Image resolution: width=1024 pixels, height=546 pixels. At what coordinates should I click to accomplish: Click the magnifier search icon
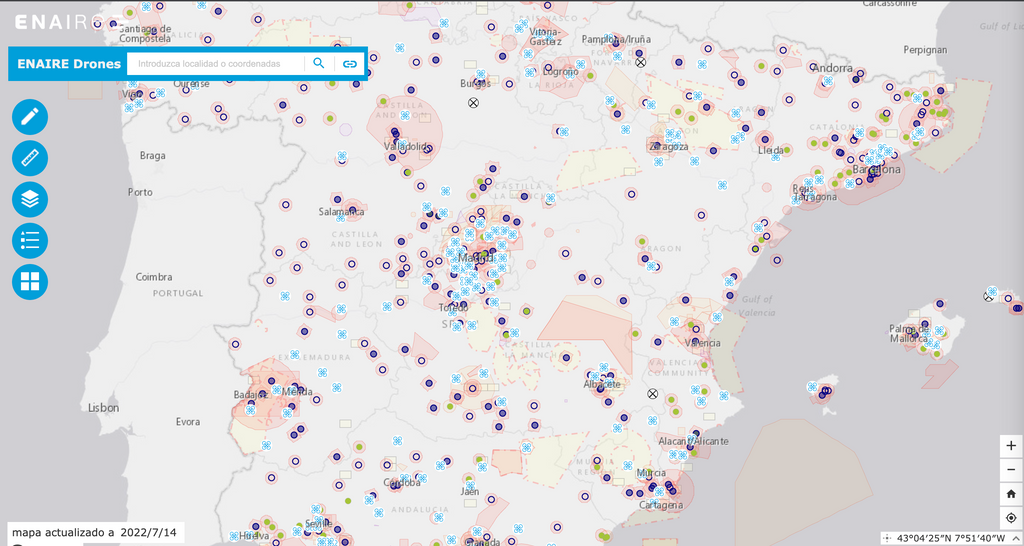319,63
